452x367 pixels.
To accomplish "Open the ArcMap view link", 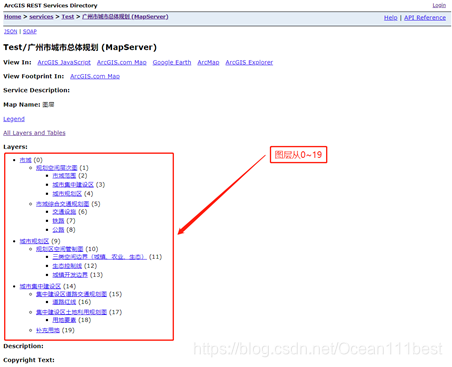I will click(x=208, y=62).
